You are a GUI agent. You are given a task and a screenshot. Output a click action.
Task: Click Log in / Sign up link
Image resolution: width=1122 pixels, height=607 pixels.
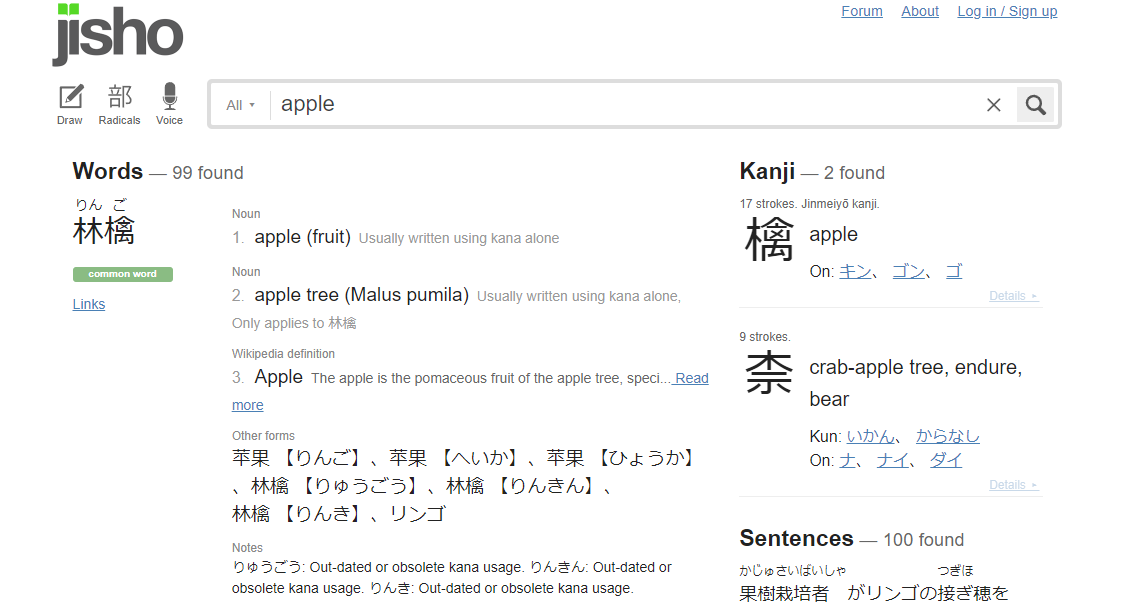coord(1007,11)
